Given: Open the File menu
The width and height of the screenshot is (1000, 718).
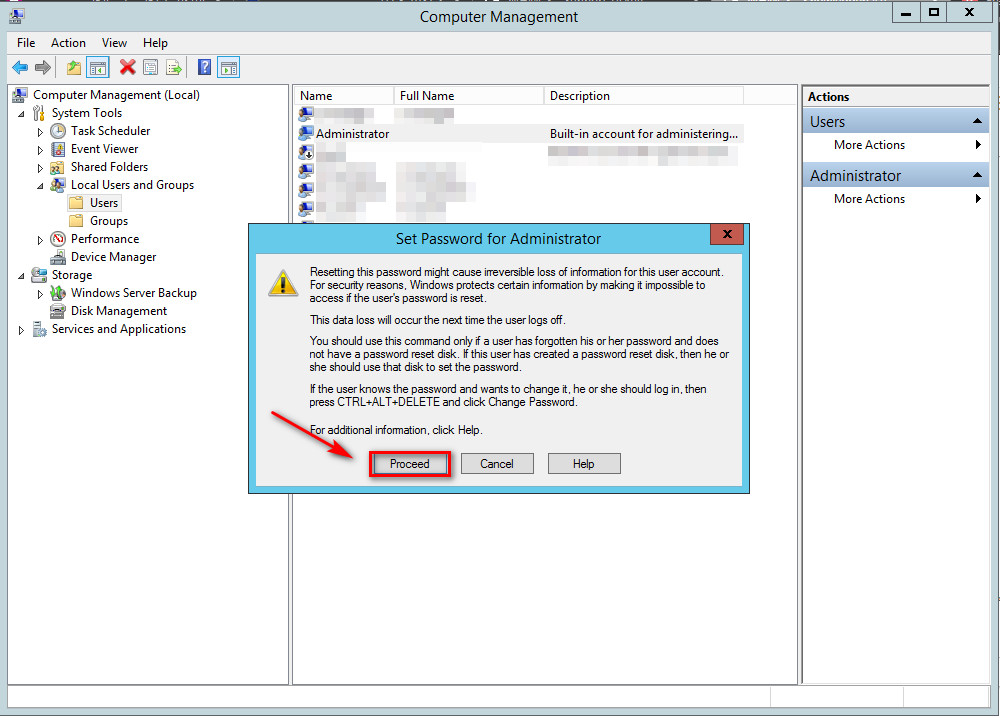Looking at the screenshot, I should [26, 43].
